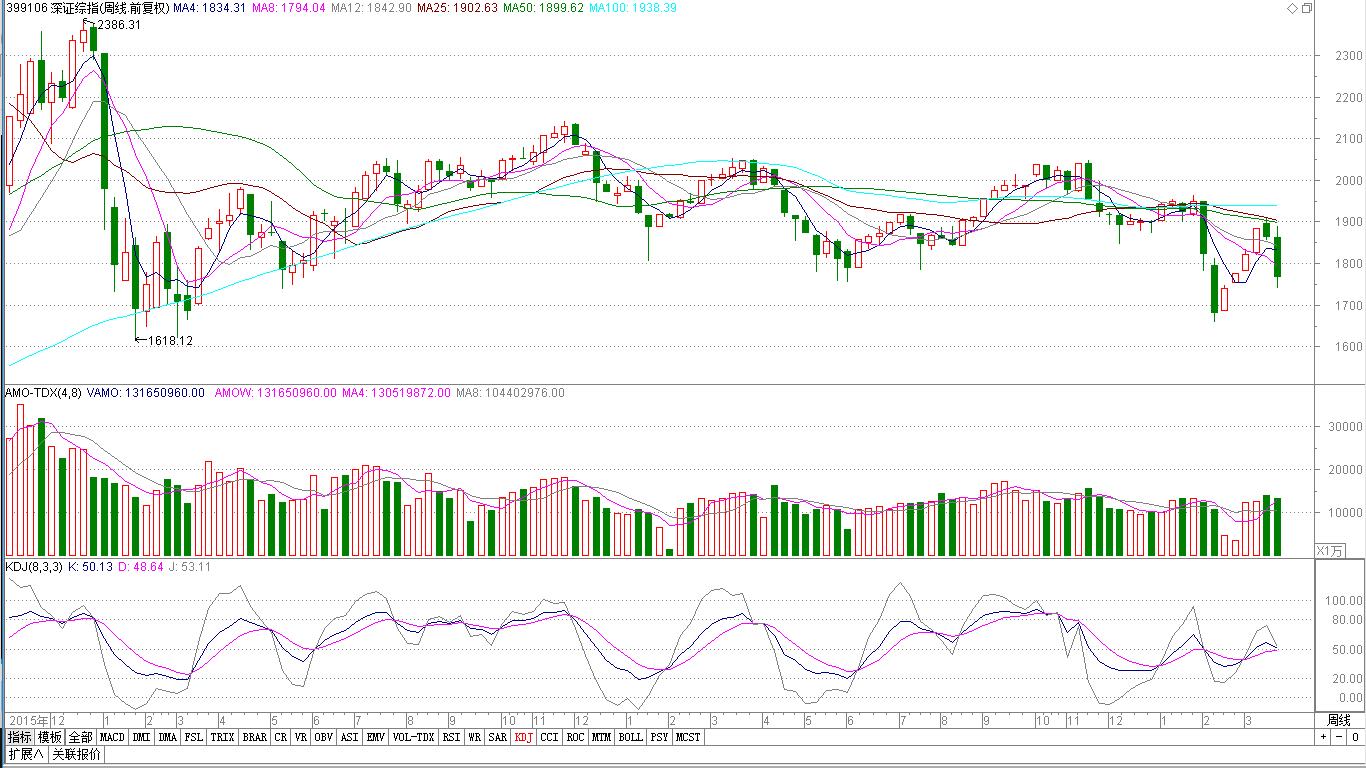Click the 2015年 label on time axis
Viewport: 1366px width, 768px height.
coord(28,720)
